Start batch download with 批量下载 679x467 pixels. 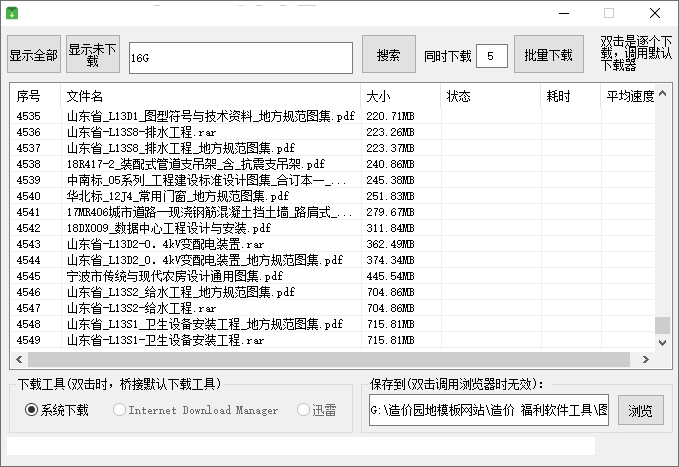click(548, 55)
